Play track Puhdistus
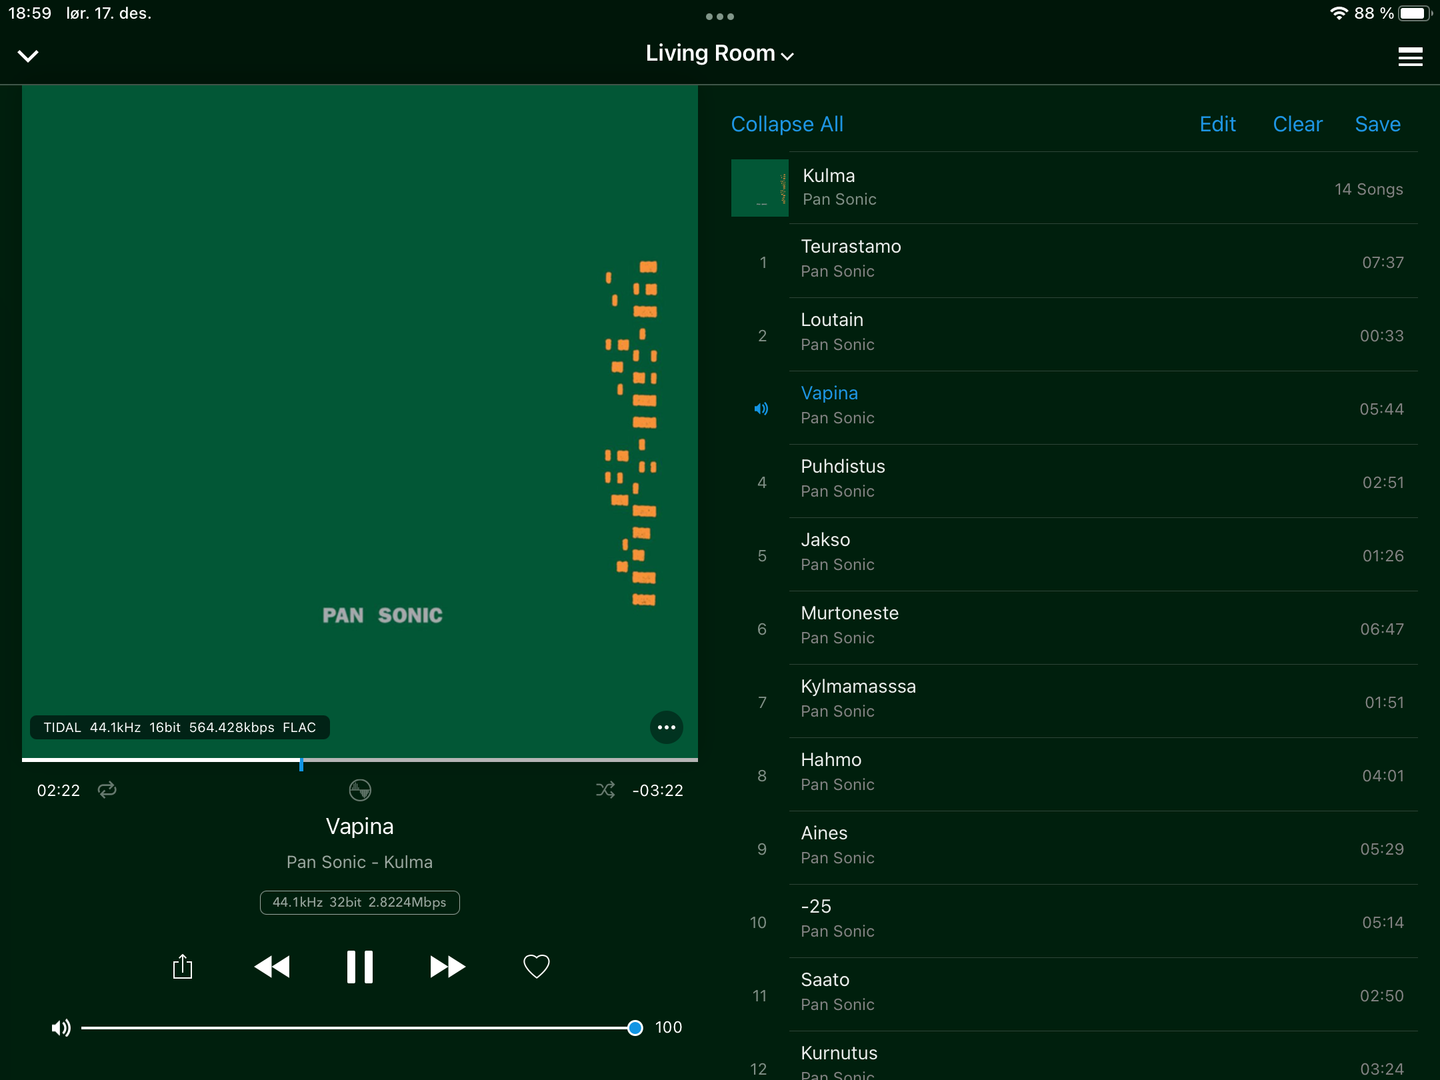 click(x=1074, y=481)
